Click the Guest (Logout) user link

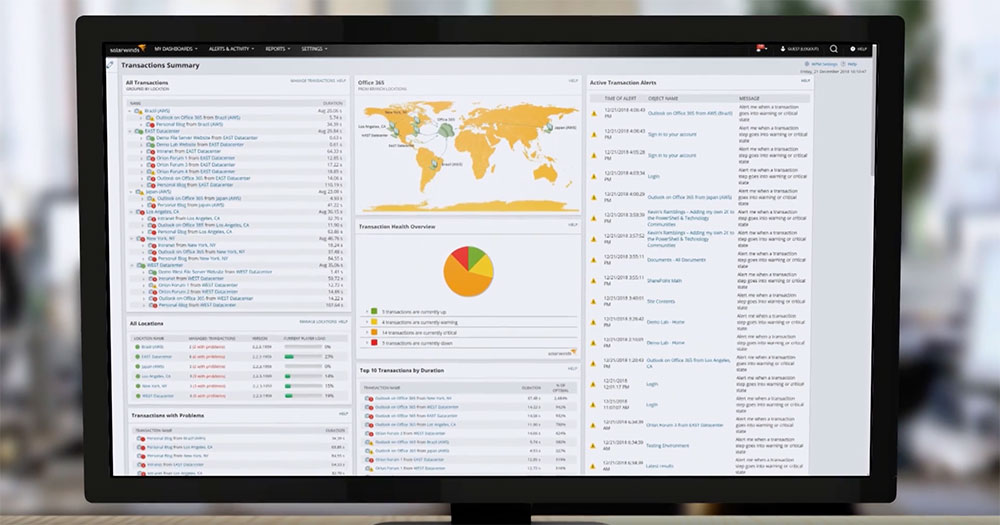tap(800, 49)
